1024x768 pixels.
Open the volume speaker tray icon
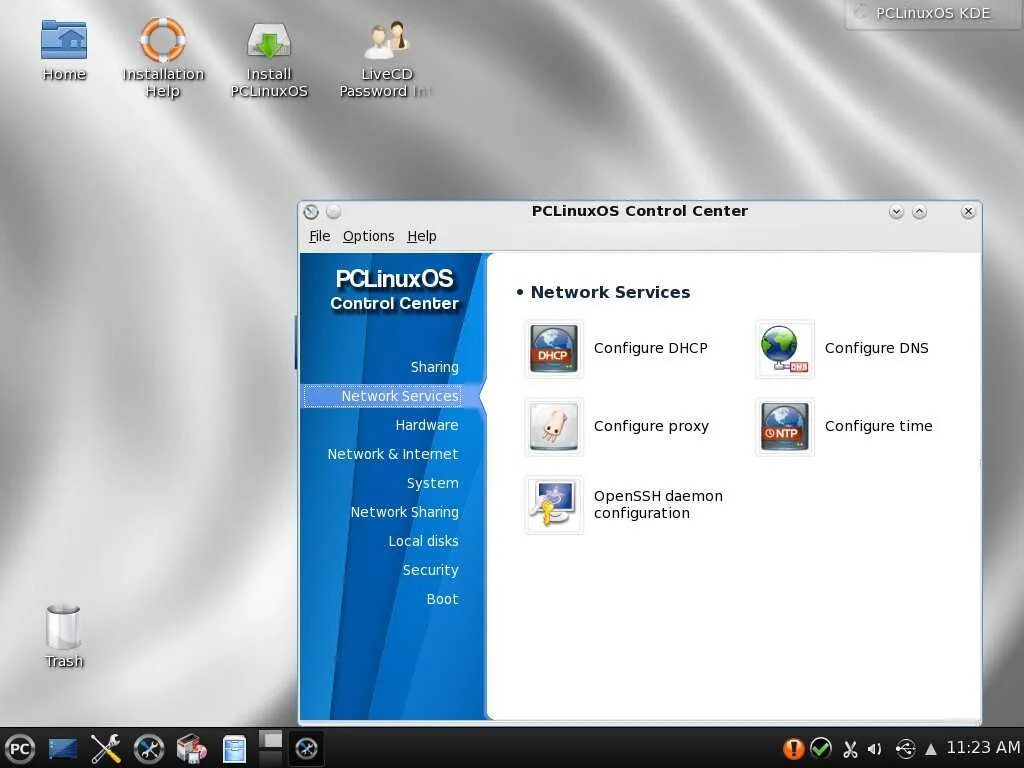[875, 748]
